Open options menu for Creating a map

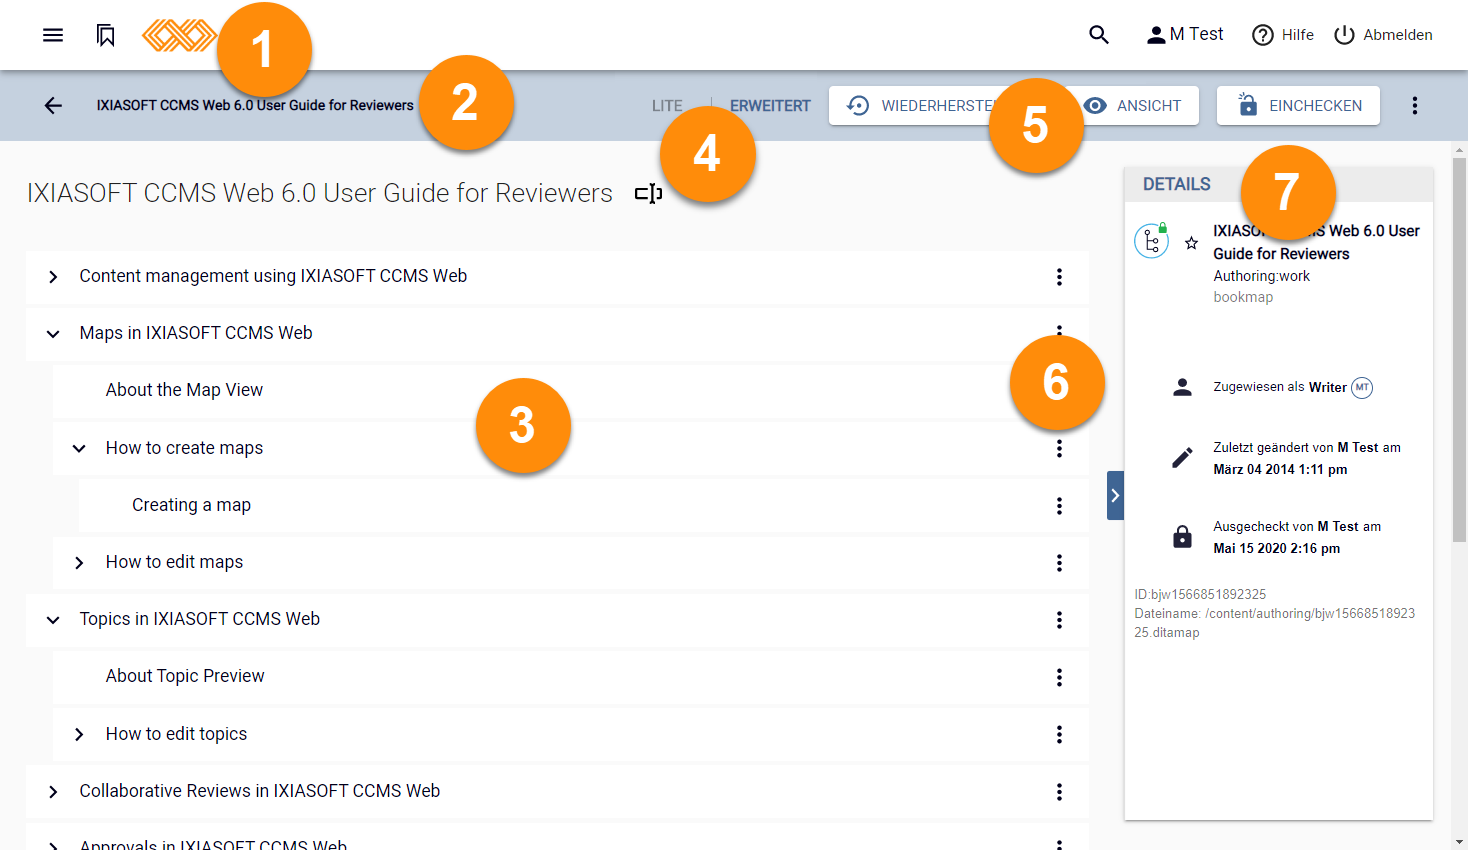[1059, 506]
